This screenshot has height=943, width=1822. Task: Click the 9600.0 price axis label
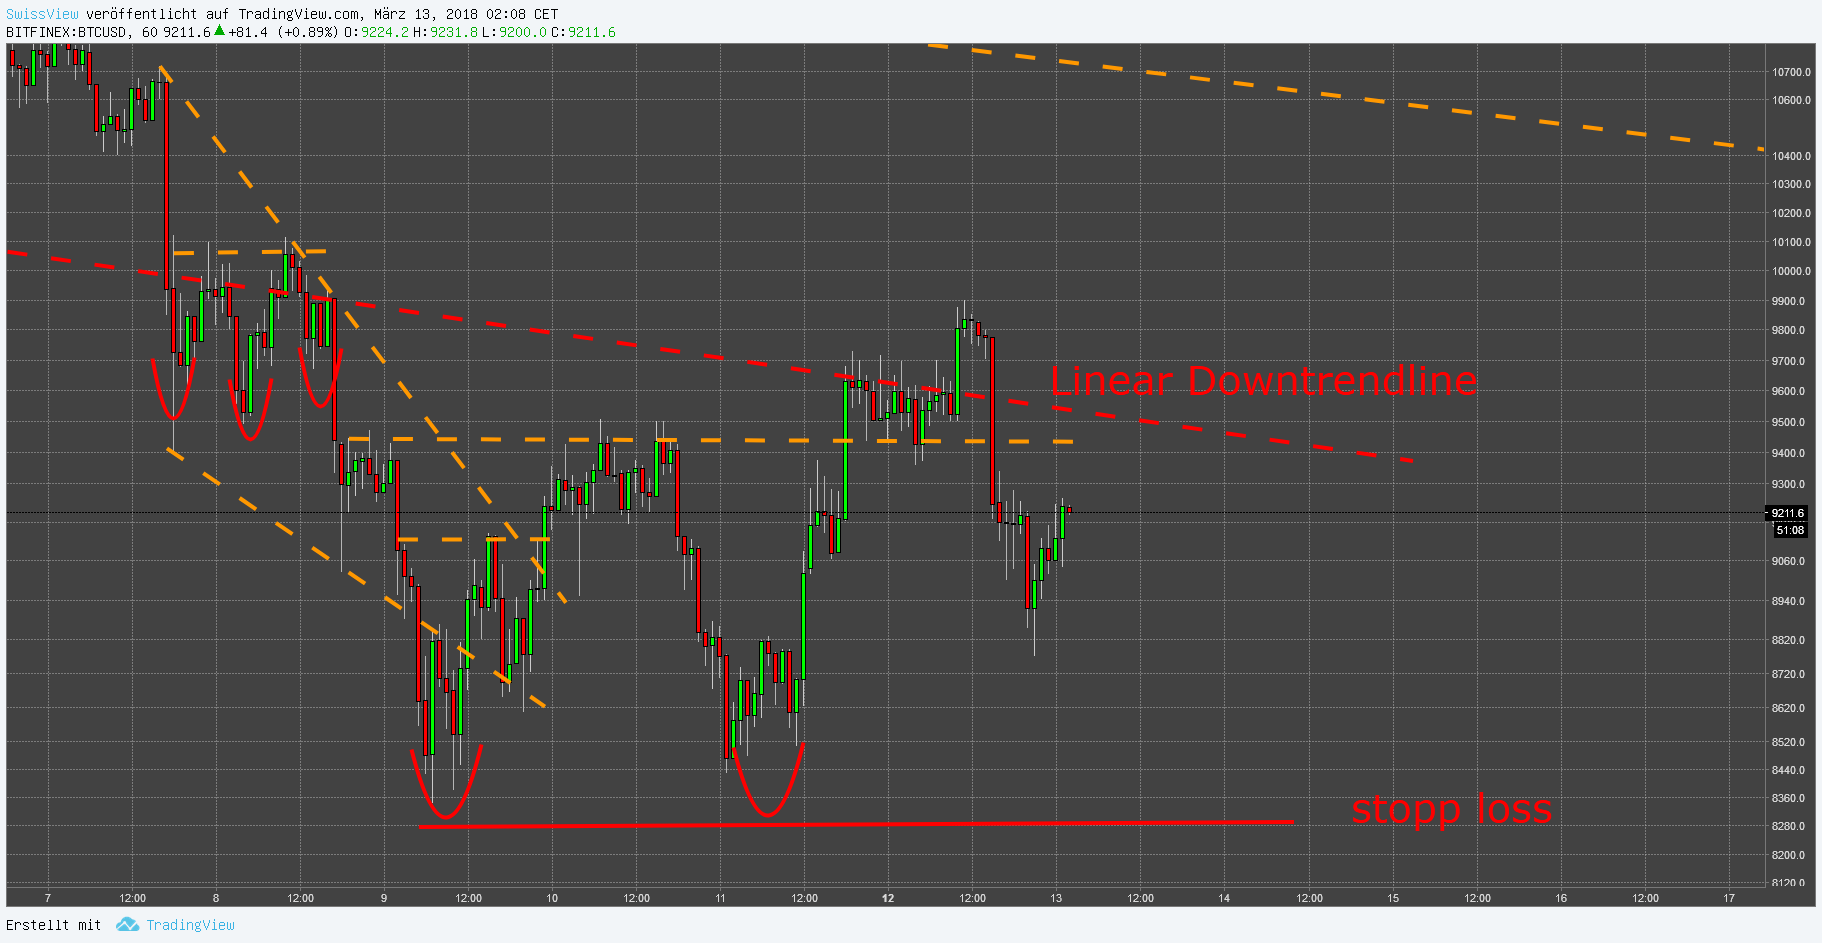pos(1788,391)
